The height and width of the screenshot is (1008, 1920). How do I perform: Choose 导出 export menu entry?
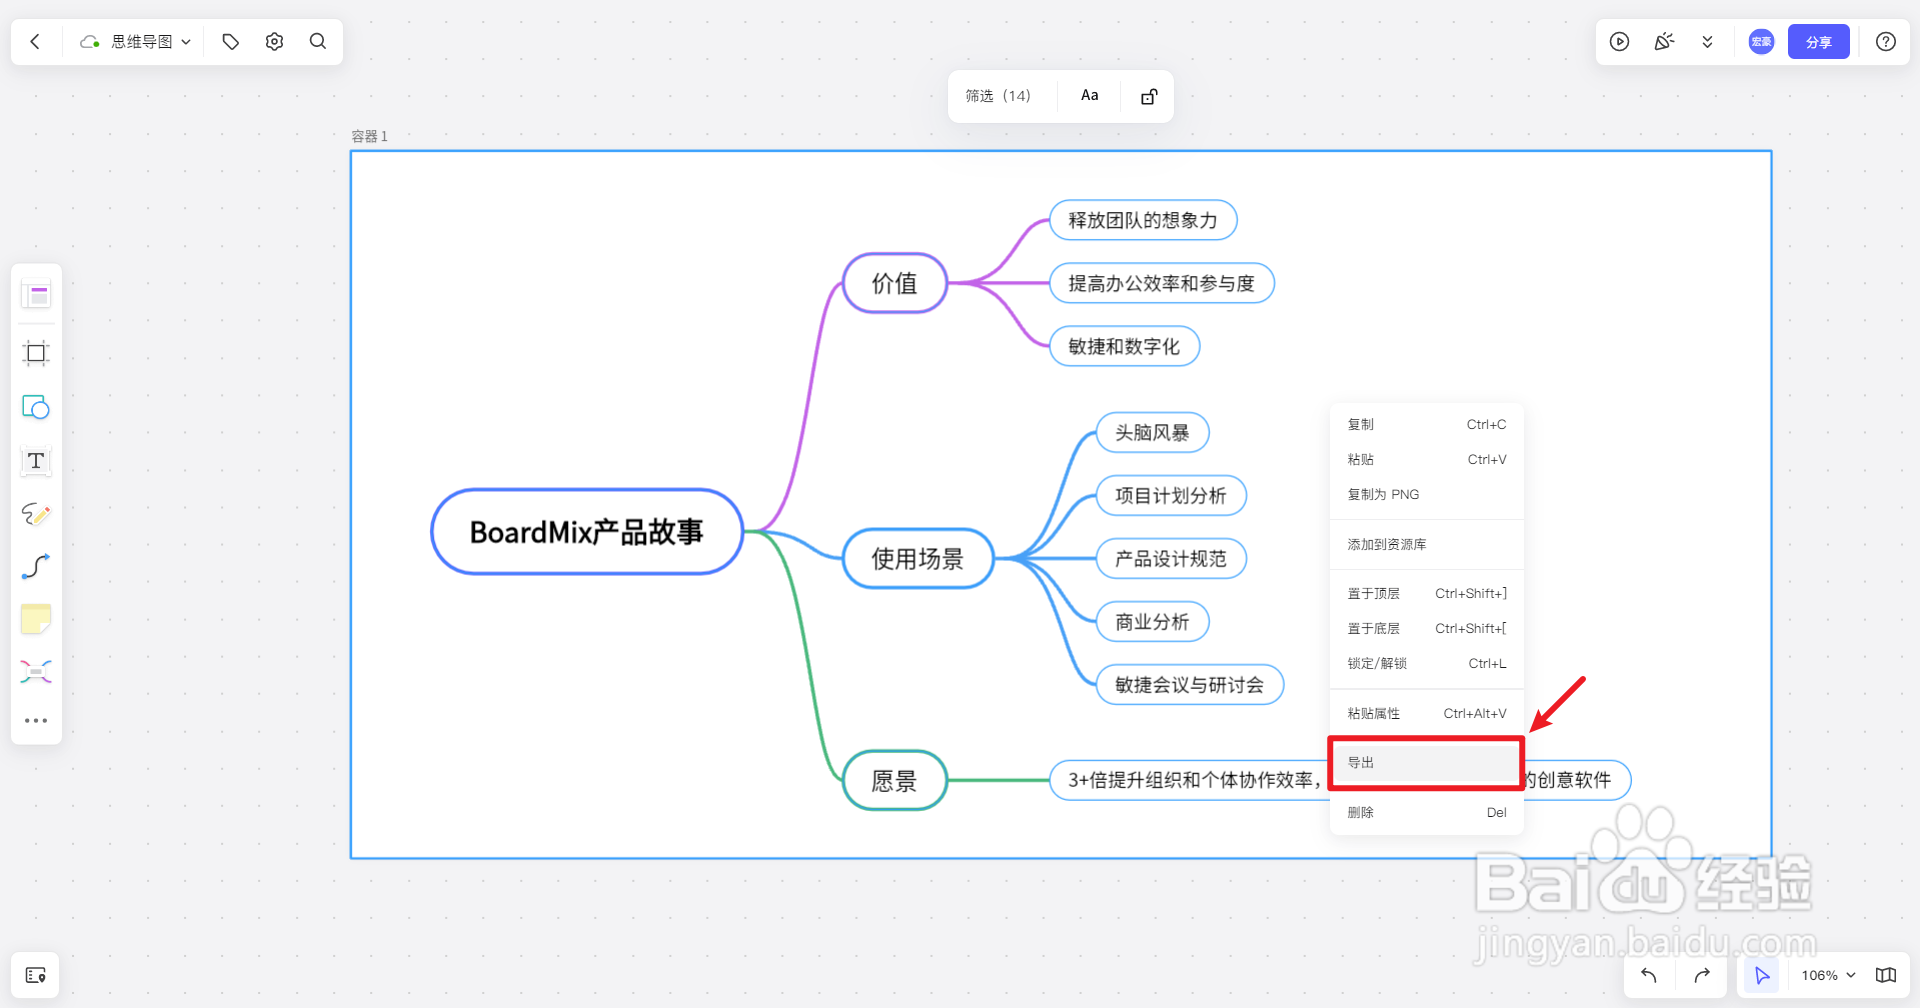[1427, 763]
